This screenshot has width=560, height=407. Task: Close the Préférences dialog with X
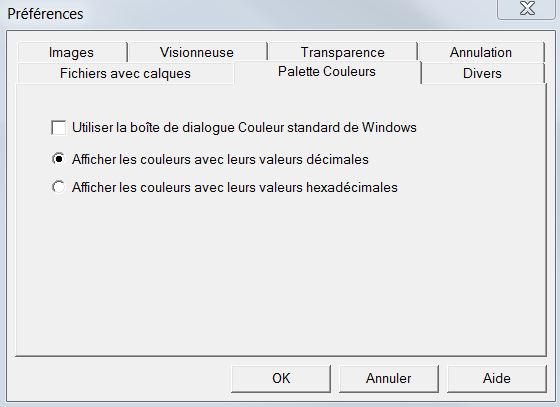click(527, 9)
